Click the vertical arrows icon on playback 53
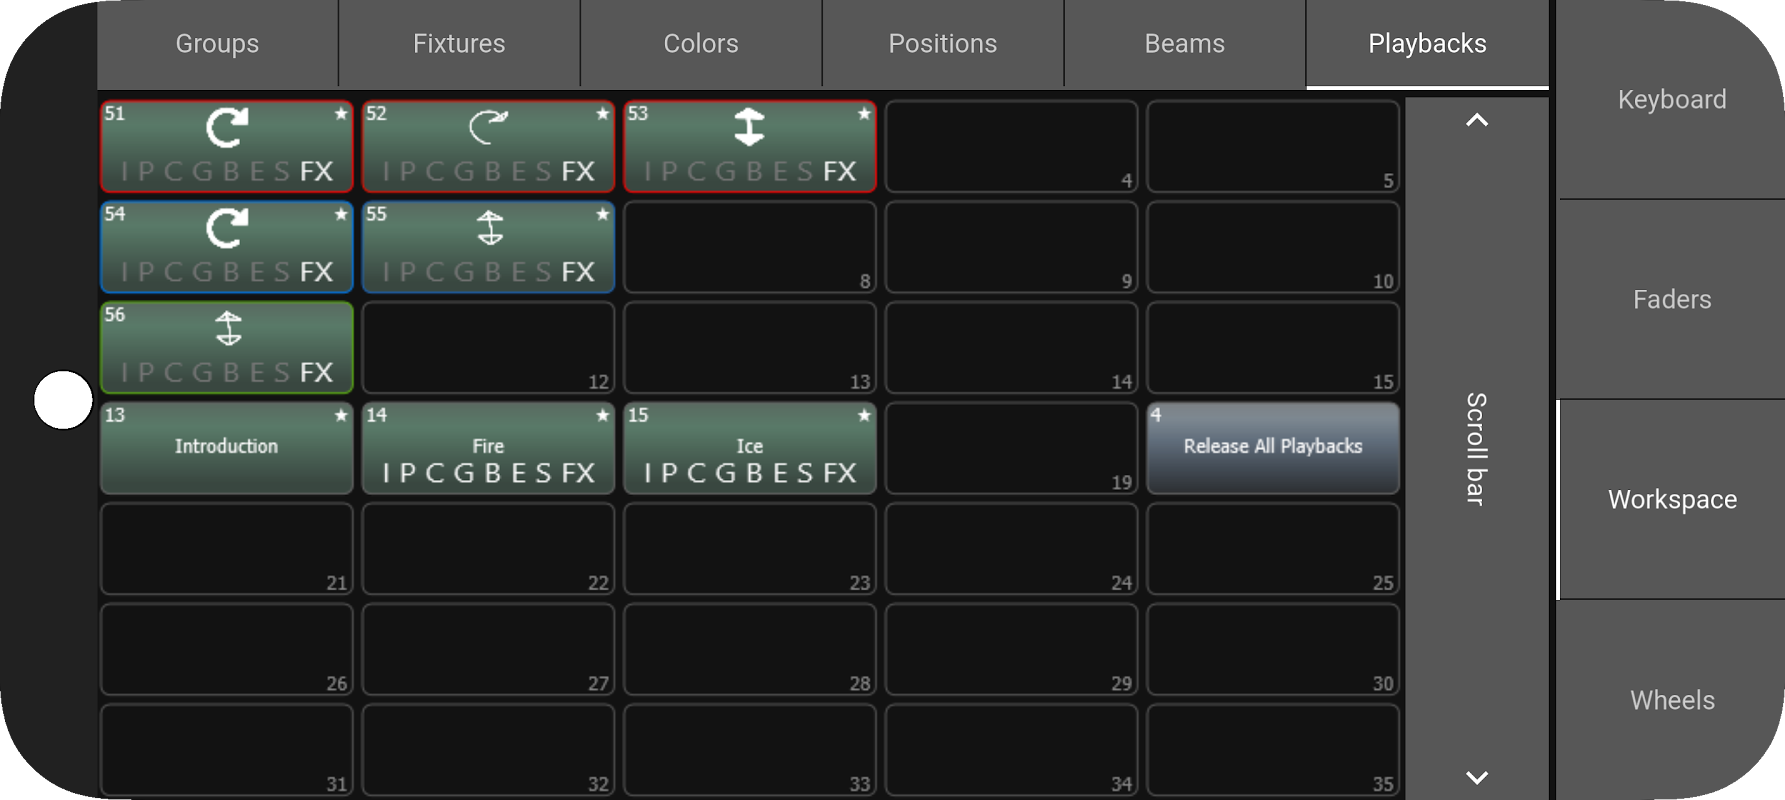Screen dimensions: 1785x800 point(749,128)
